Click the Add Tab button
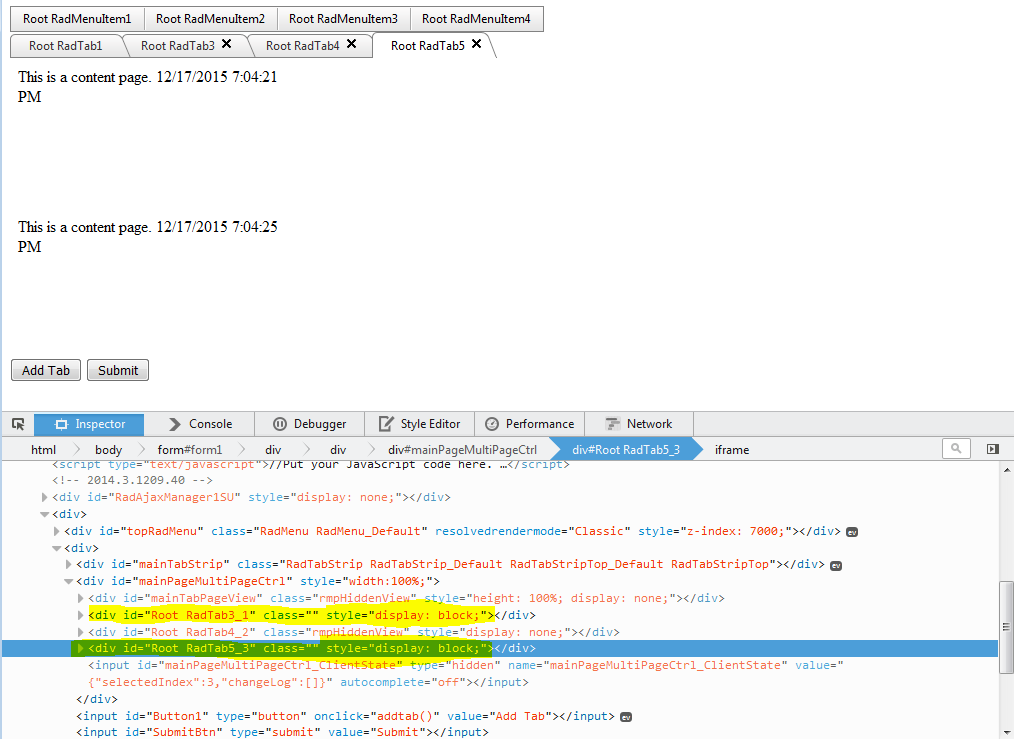The image size is (1014, 739). click(46, 370)
